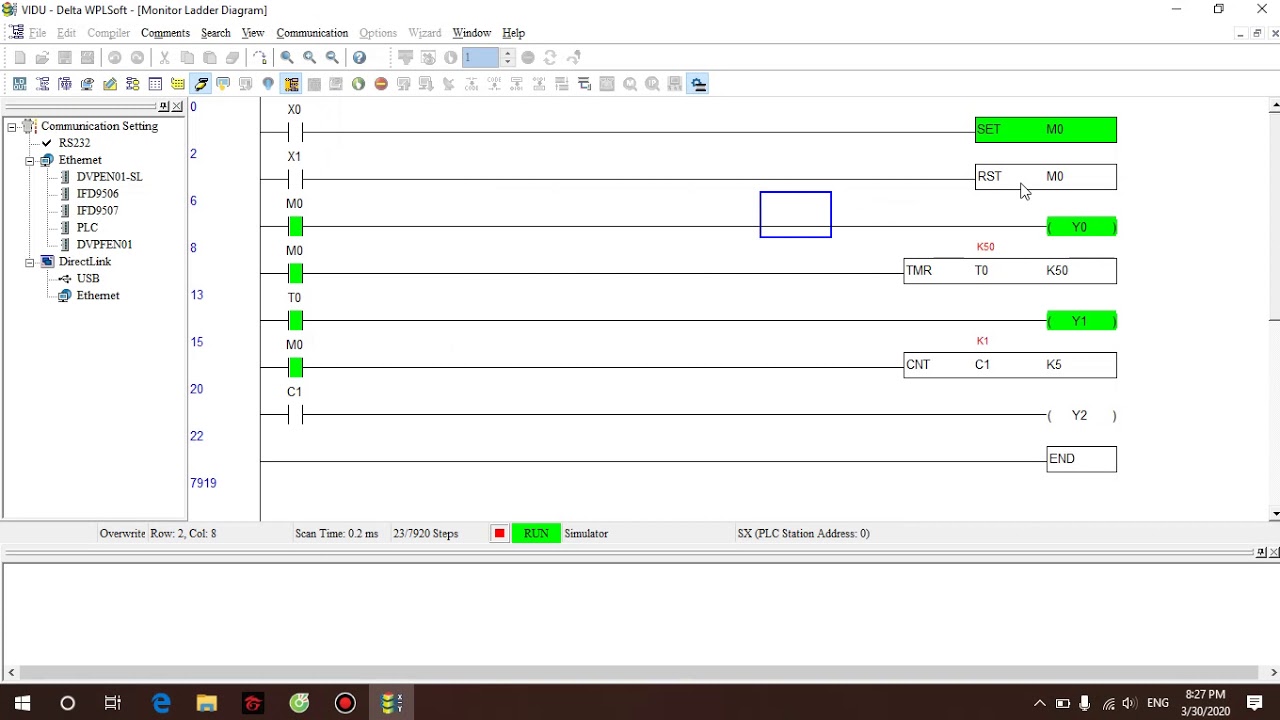The width and height of the screenshot is (1280, 720).
Task: Click the New file icon
Action: 20,57
